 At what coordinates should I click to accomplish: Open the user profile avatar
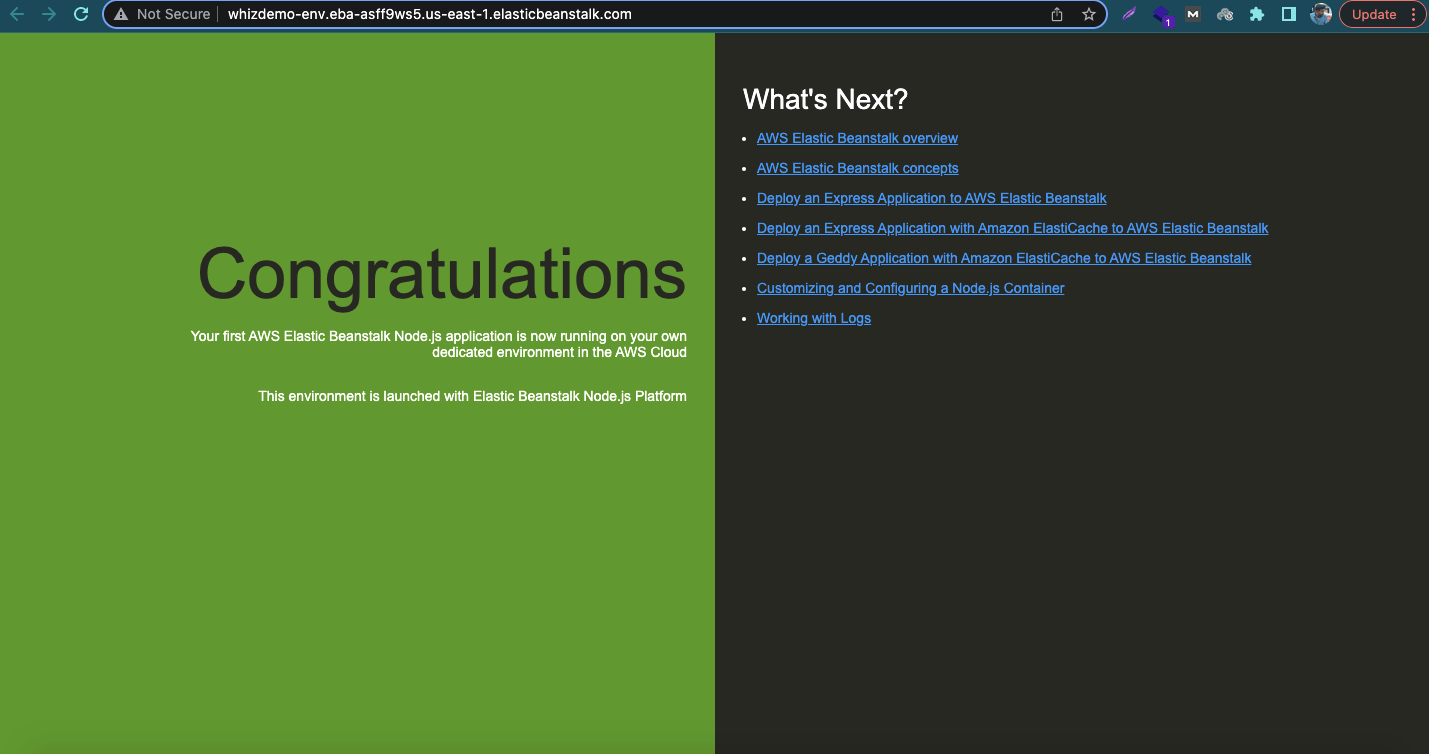pyautogui.click(x=1321, y=14)
